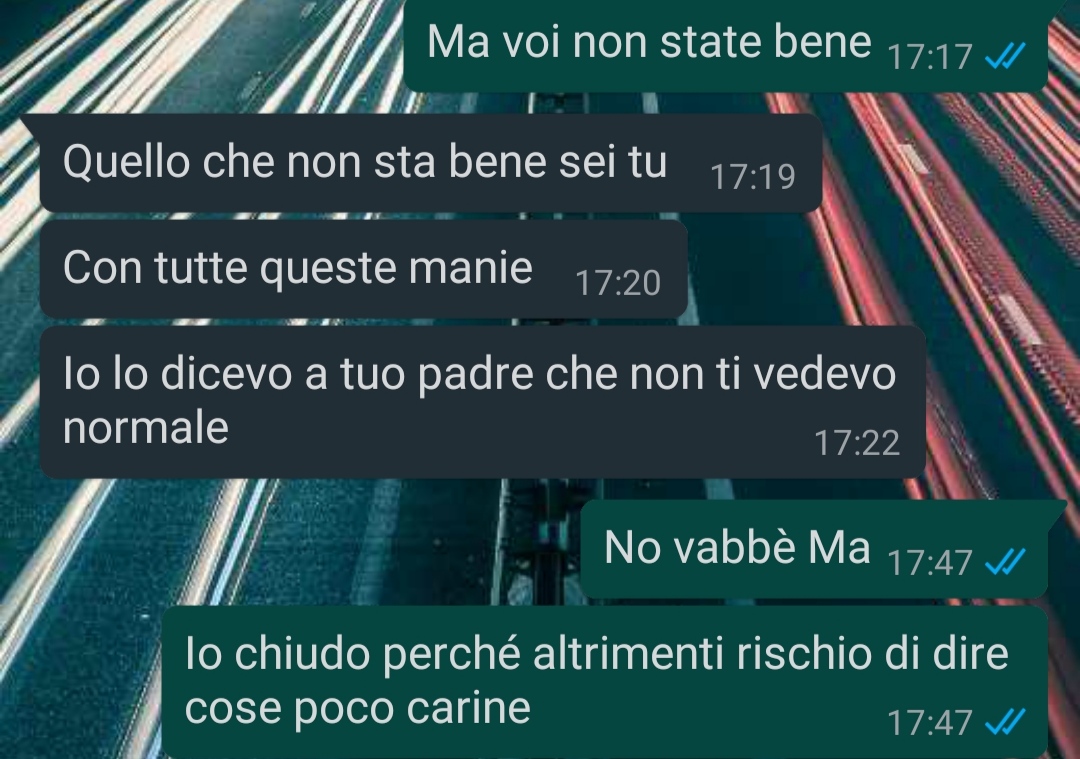Tap the blue read-receipt ticks at 17:17

pos(1005,56)
